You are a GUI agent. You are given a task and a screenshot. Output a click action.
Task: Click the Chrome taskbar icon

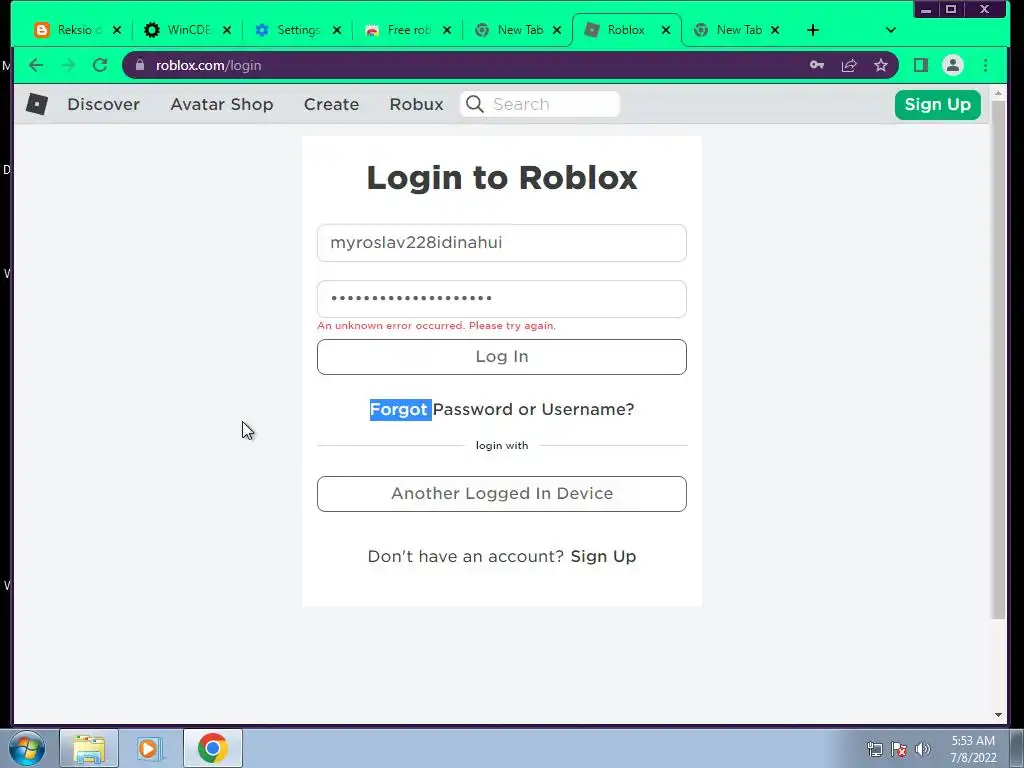tap(212, 748)
